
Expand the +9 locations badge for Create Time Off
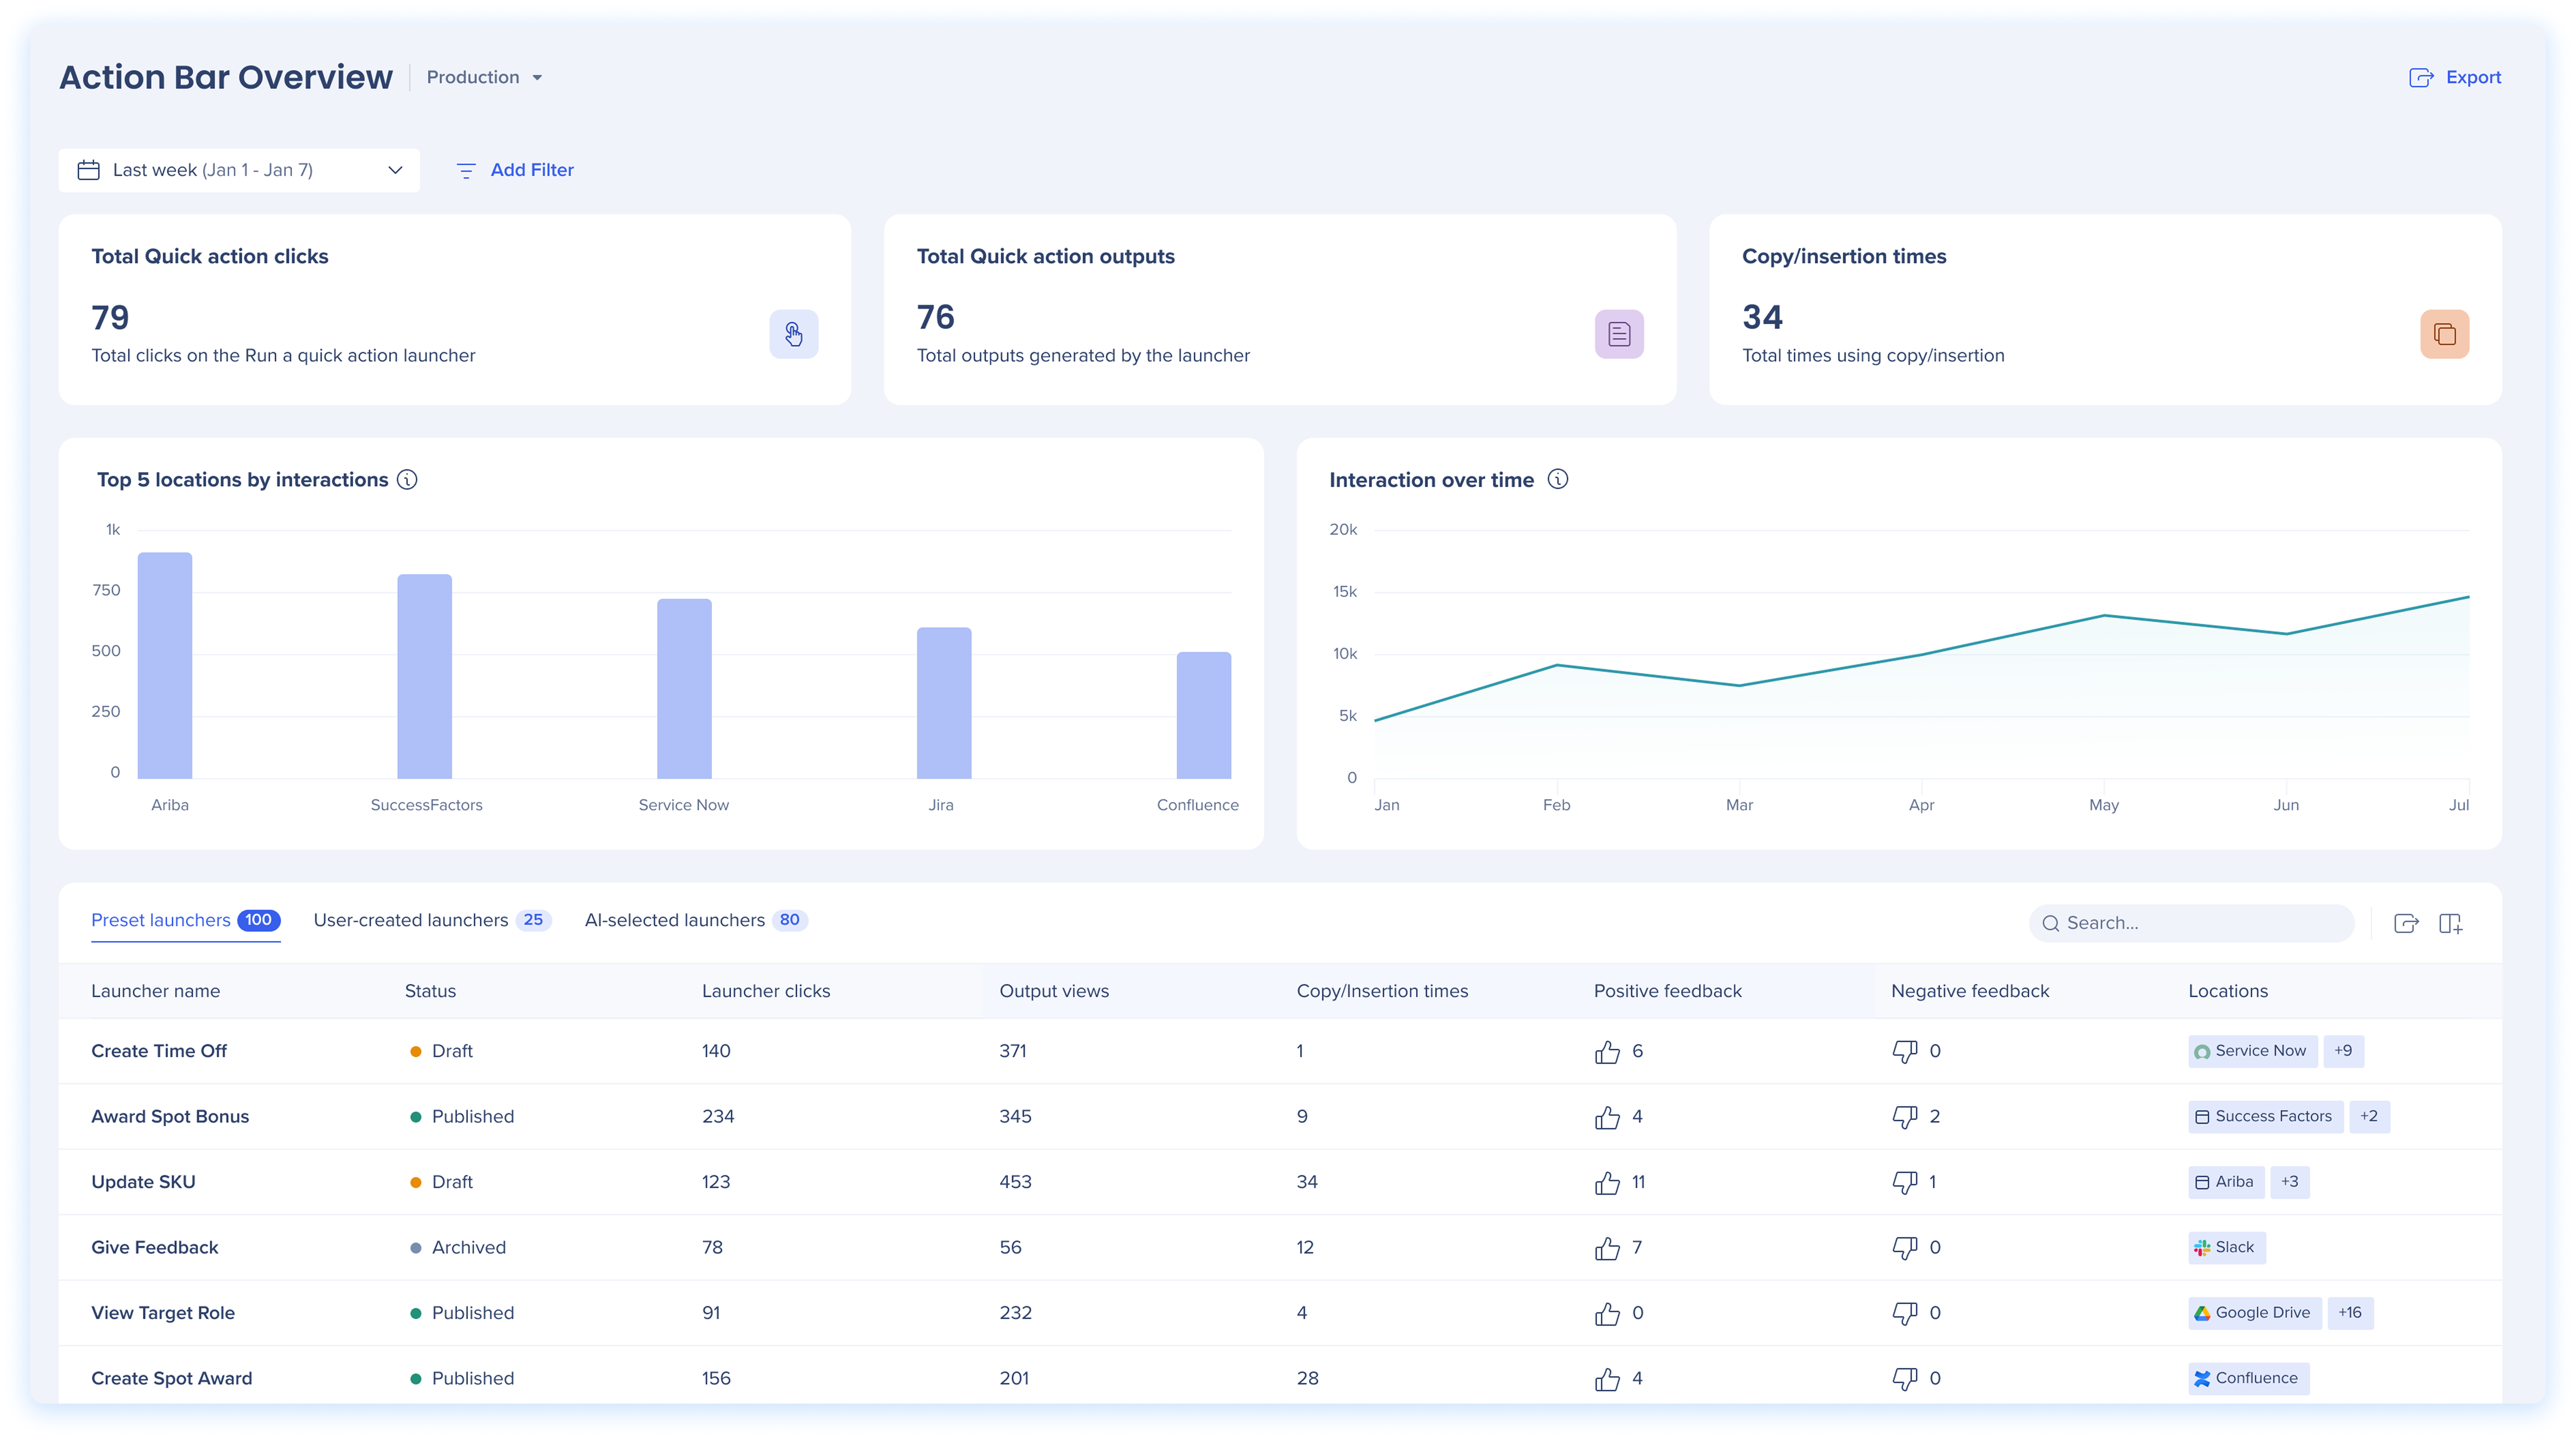click(2343, 1051)
